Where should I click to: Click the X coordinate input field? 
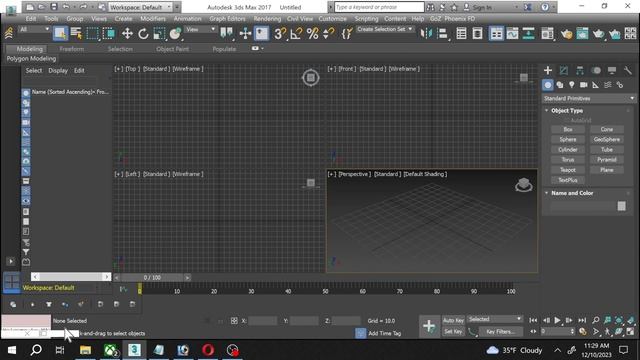point(262,321)
